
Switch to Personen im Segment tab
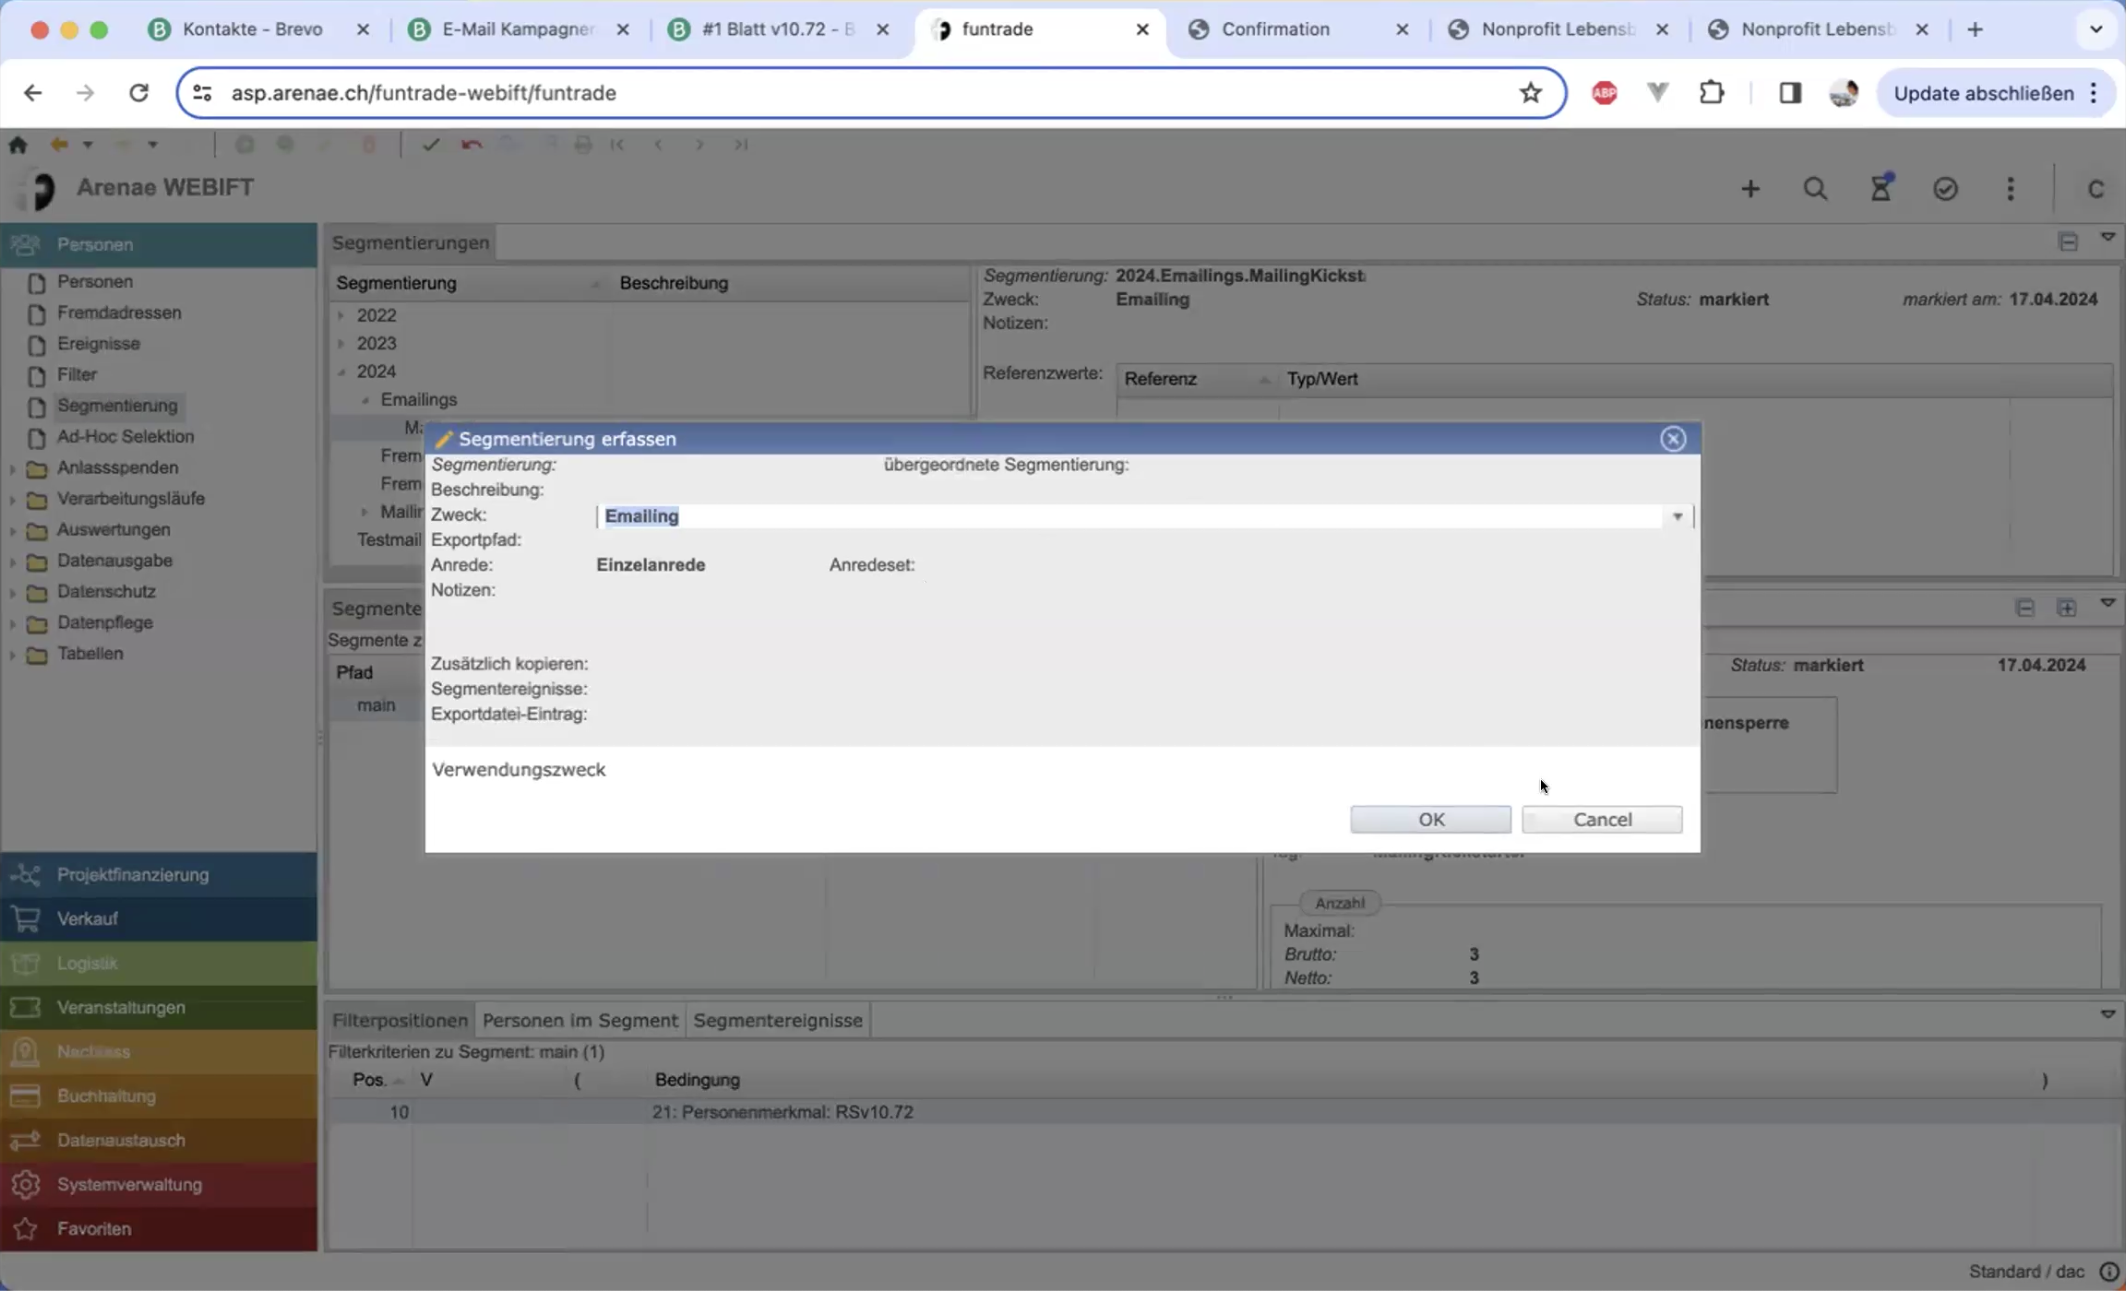coord(580,1020)
